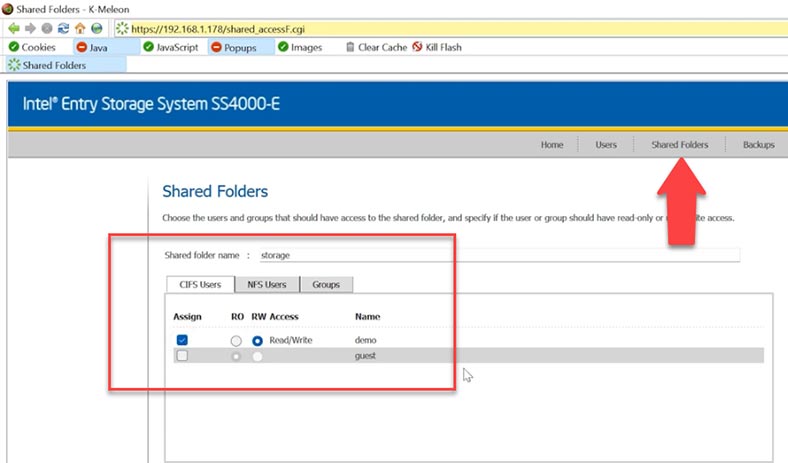The width and height of the screenshot is (788, 463).
Task: Check Assign checkbox for guest
Action: [182, 355]
